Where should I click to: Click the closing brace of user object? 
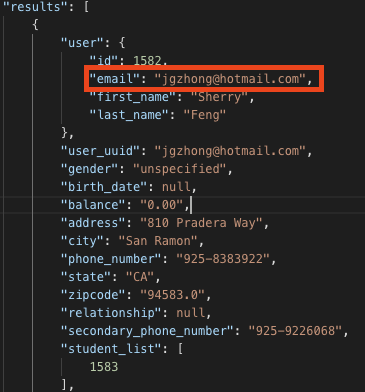coord(64,133)
